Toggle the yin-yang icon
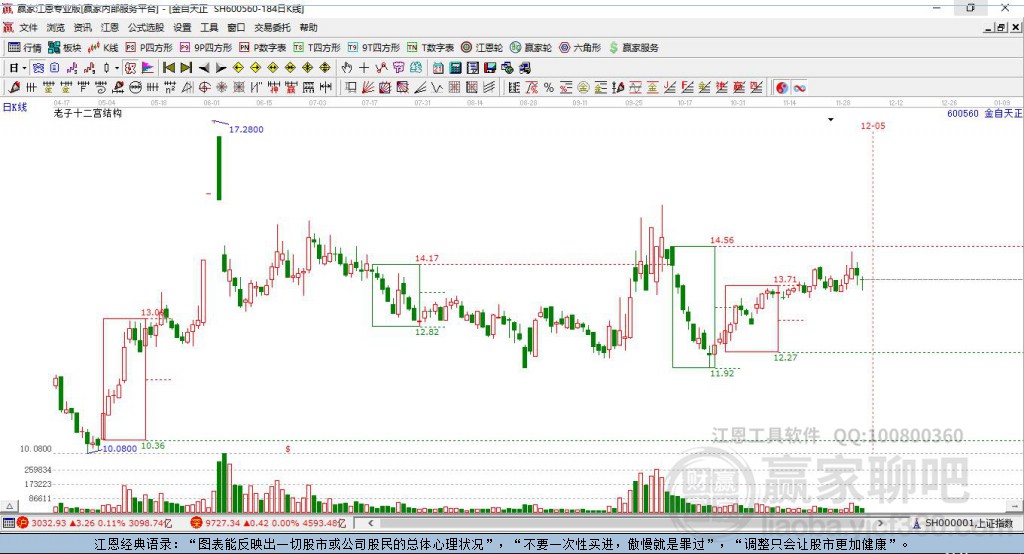Image resolution: width=1024 pixels, height=554 pixels. point(782,88)
